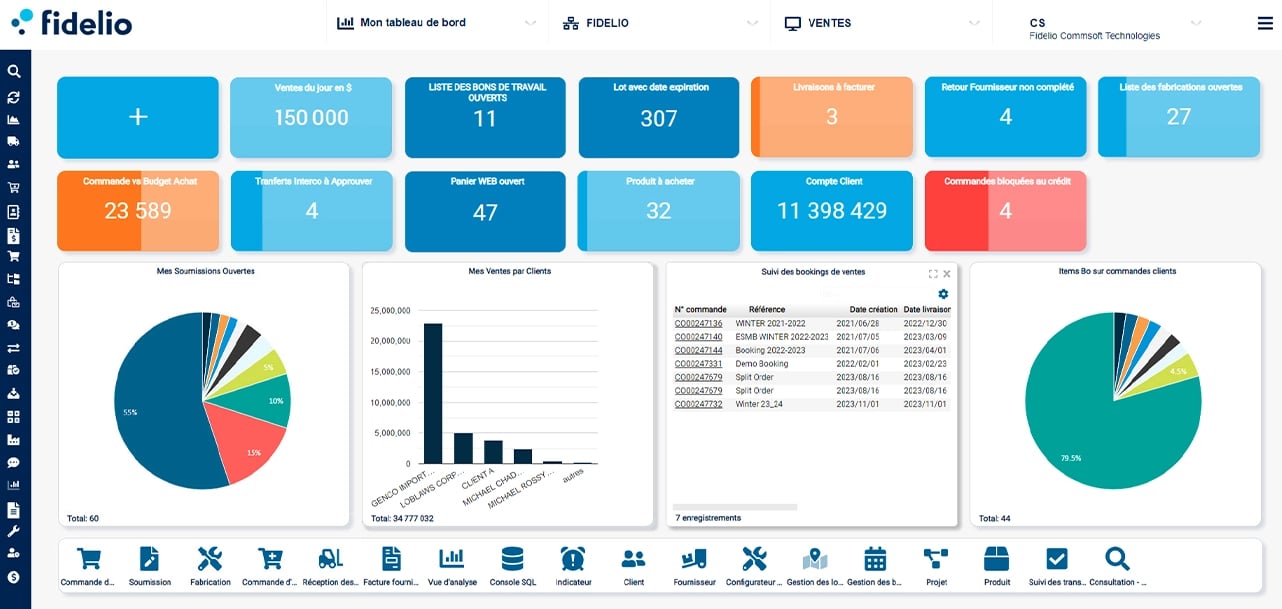
Task: Open the Configurateur shortcut
Action: 754,566
